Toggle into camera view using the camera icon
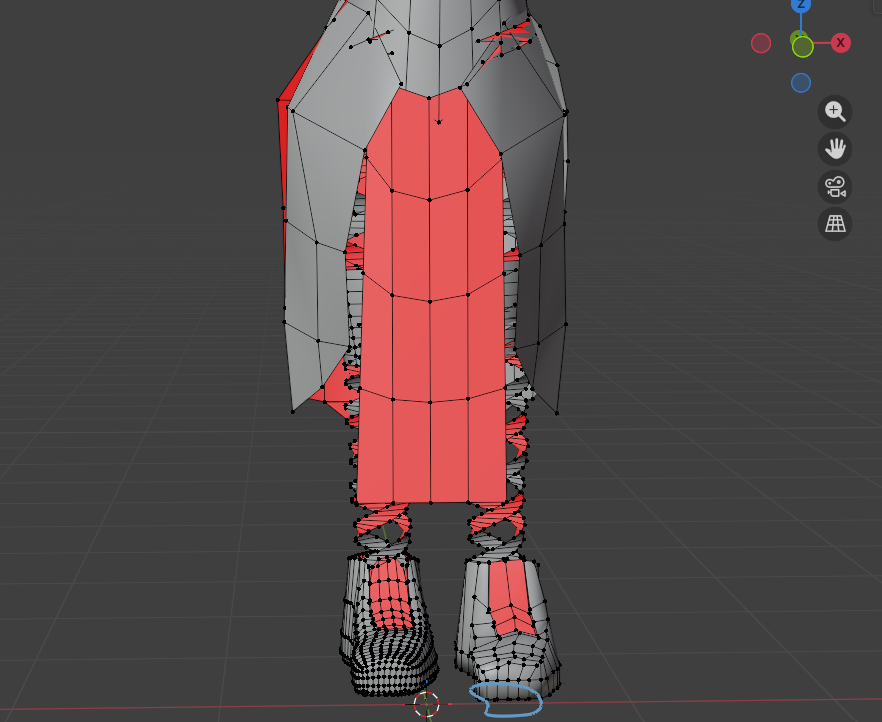 tap(834, 188)
